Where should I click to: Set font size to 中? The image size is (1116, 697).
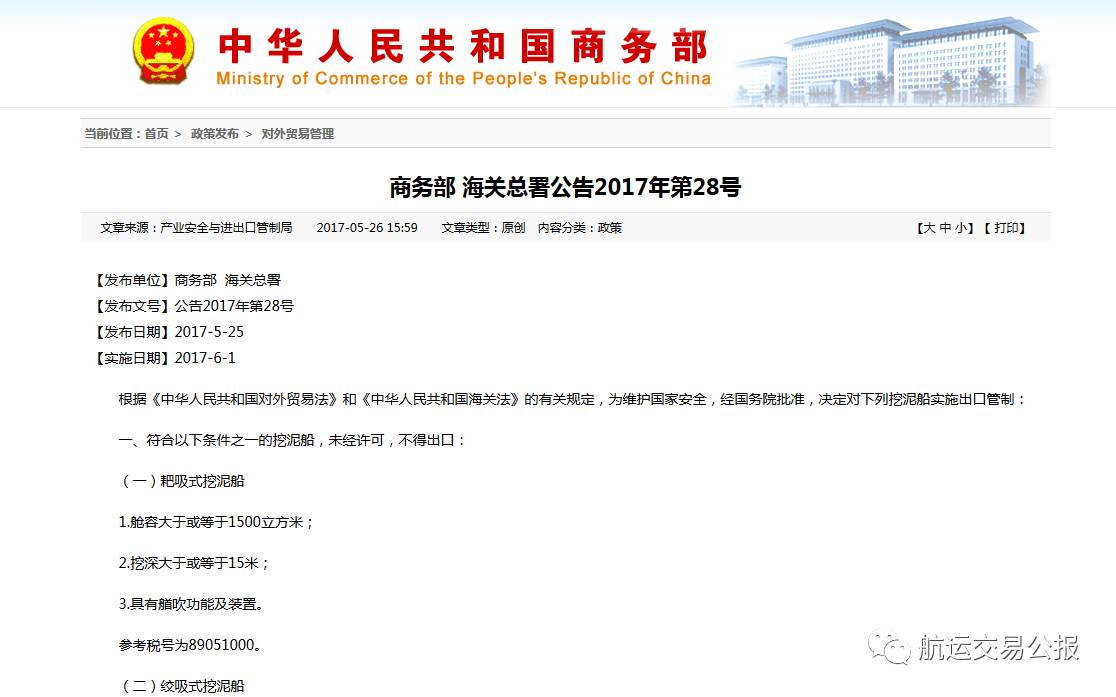tap(945, 228)
